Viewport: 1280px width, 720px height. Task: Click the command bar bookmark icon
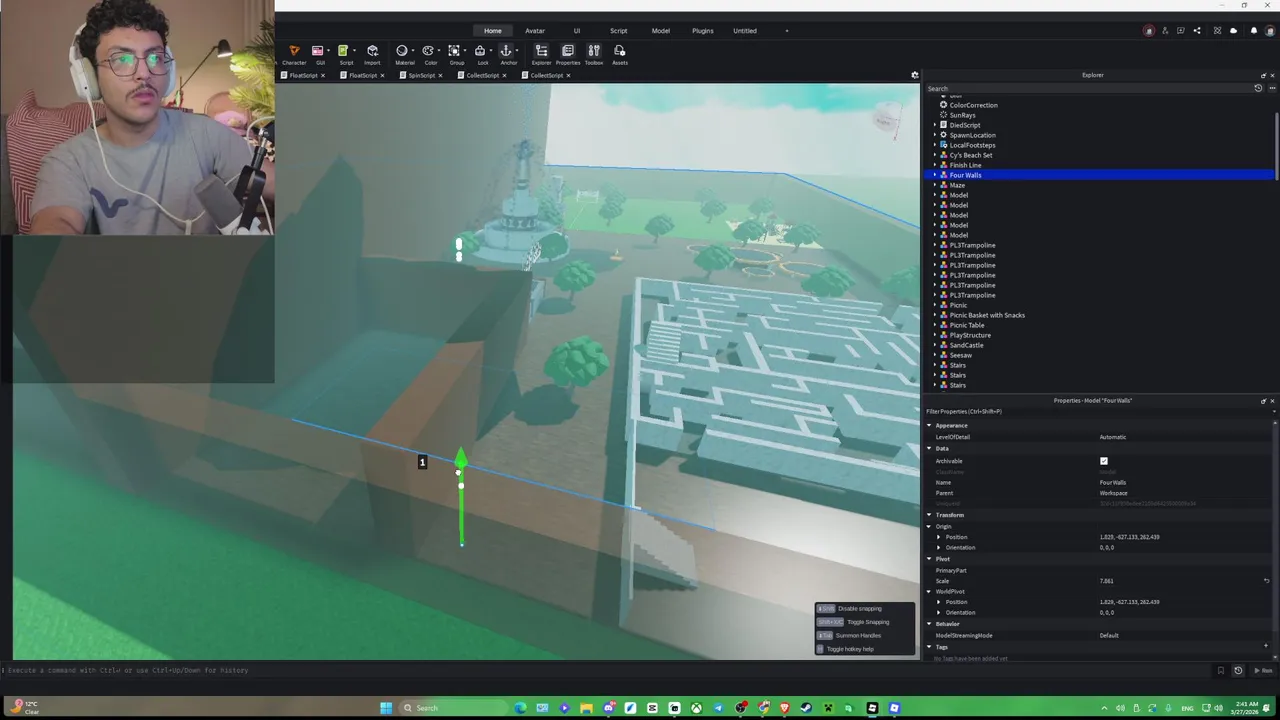point(1220,671)
